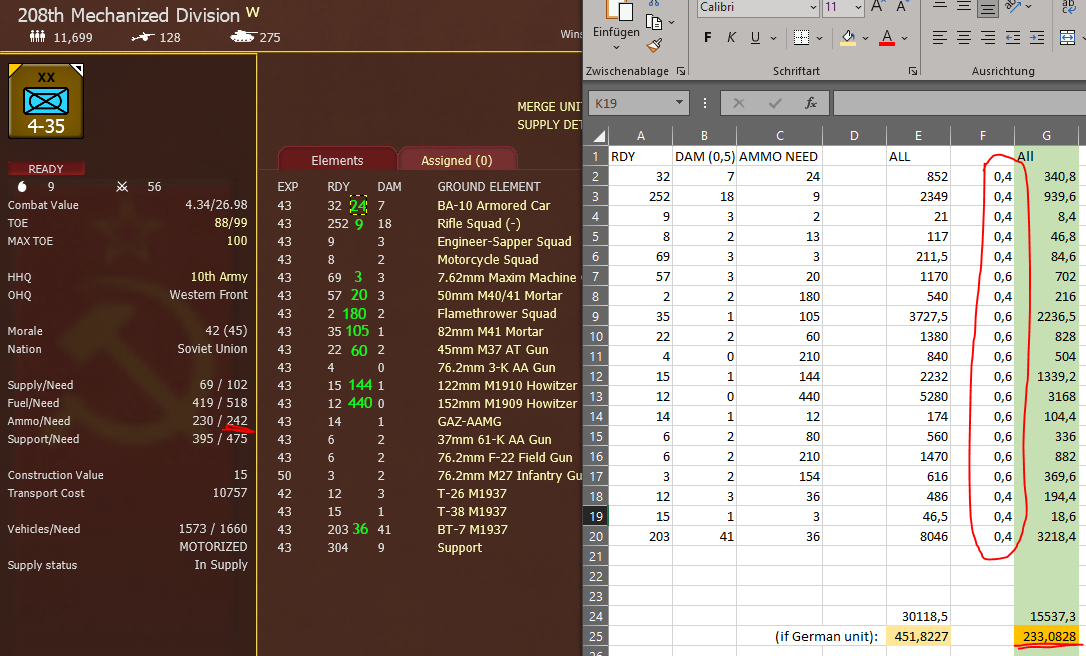The image size is (1086, 656).
Task: Click the BA-10 Armored Car element
Action: pyautogui.click(x=494, y=206)
